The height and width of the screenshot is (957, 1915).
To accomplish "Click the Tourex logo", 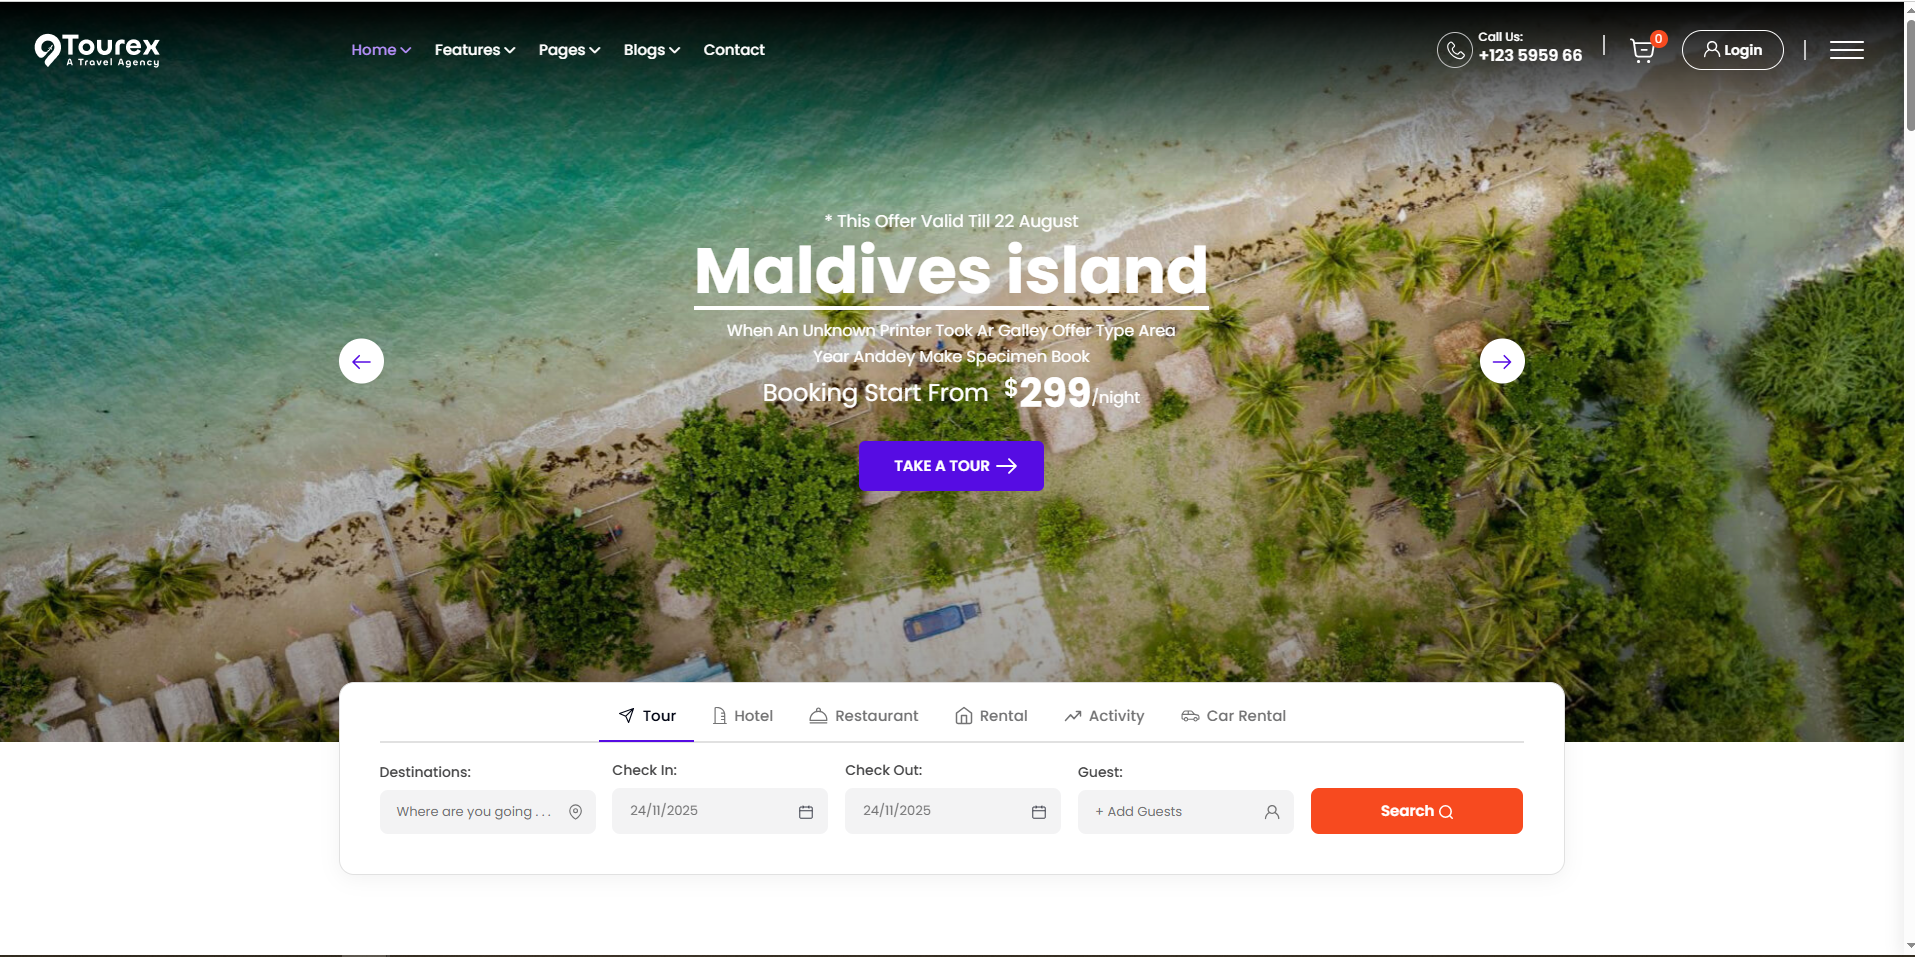I will tap(97, 50).
